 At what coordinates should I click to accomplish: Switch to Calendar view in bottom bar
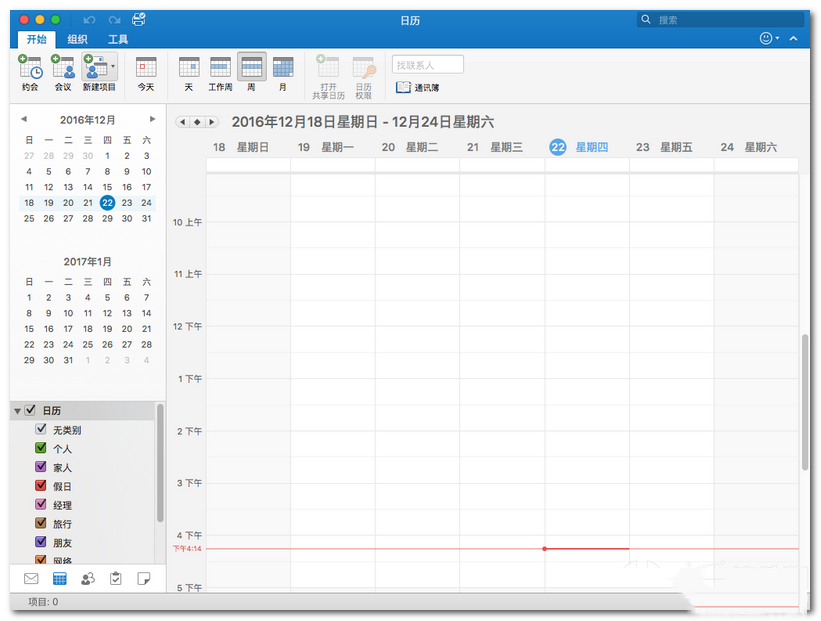[60, 579]
